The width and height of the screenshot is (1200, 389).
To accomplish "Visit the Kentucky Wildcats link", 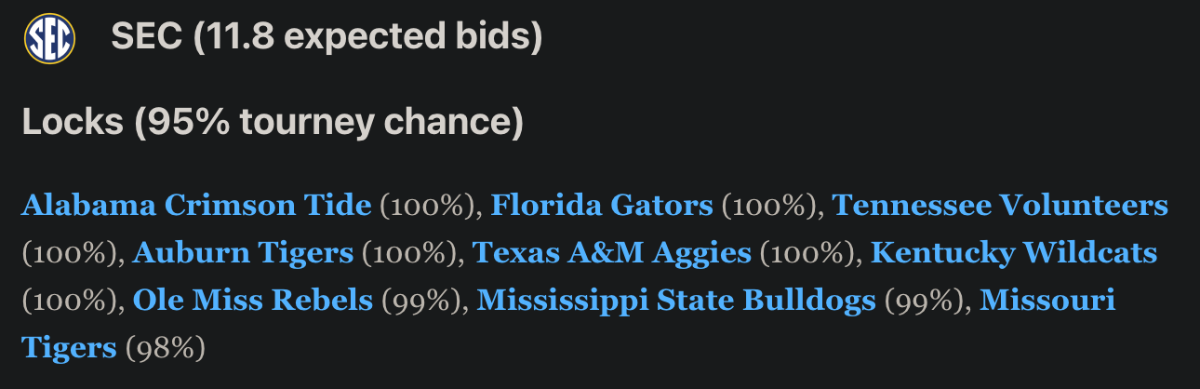I will (x=1014, y=252).
